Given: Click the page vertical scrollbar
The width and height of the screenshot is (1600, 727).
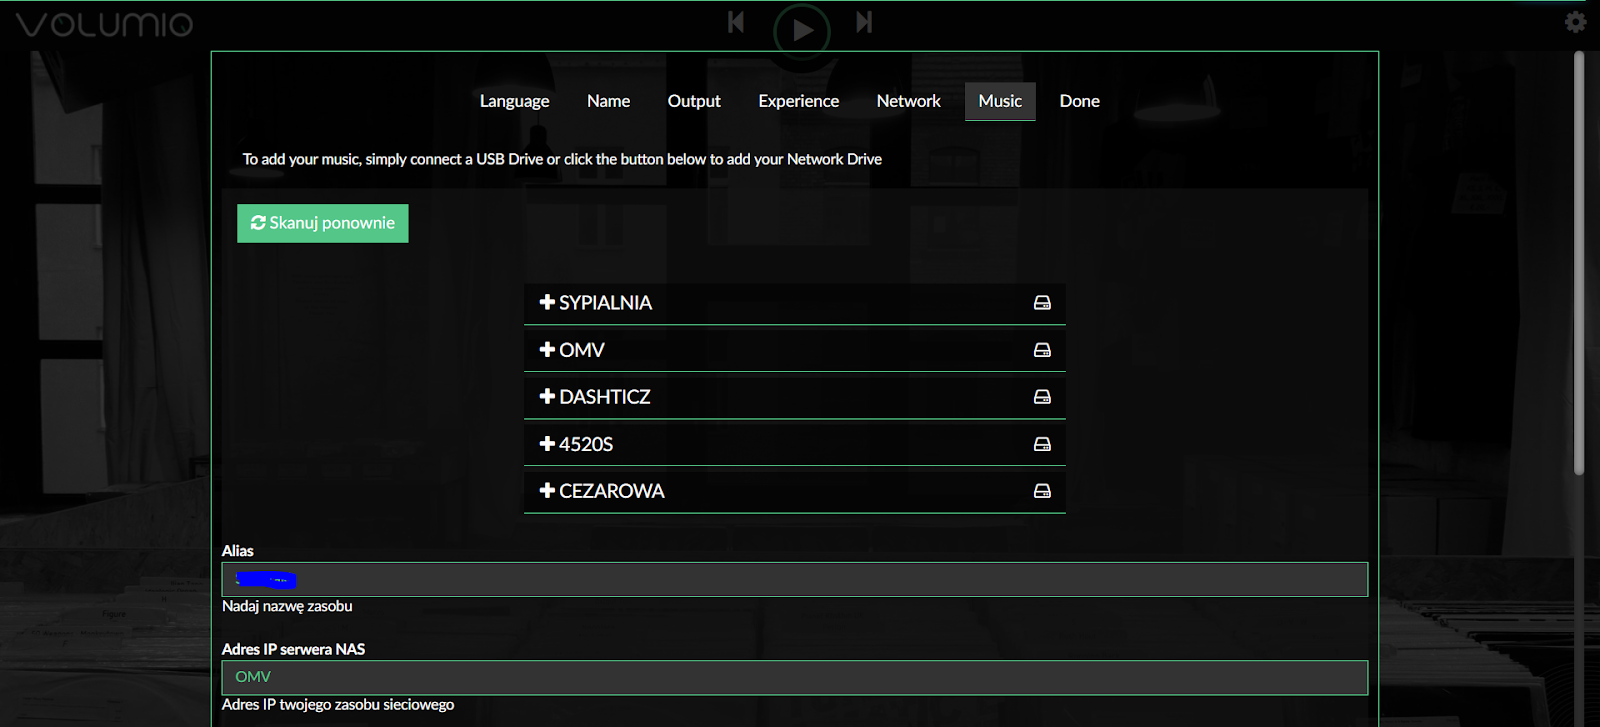Looking at the screenshot, I should point(1579,263).
